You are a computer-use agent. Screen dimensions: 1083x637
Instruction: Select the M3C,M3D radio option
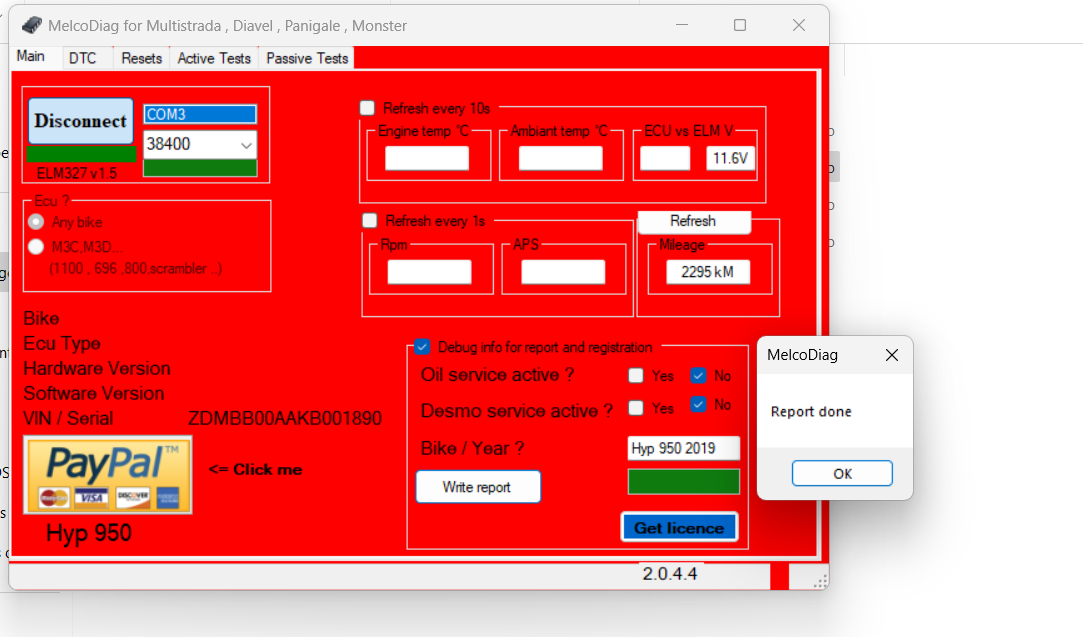click(37, 247)
